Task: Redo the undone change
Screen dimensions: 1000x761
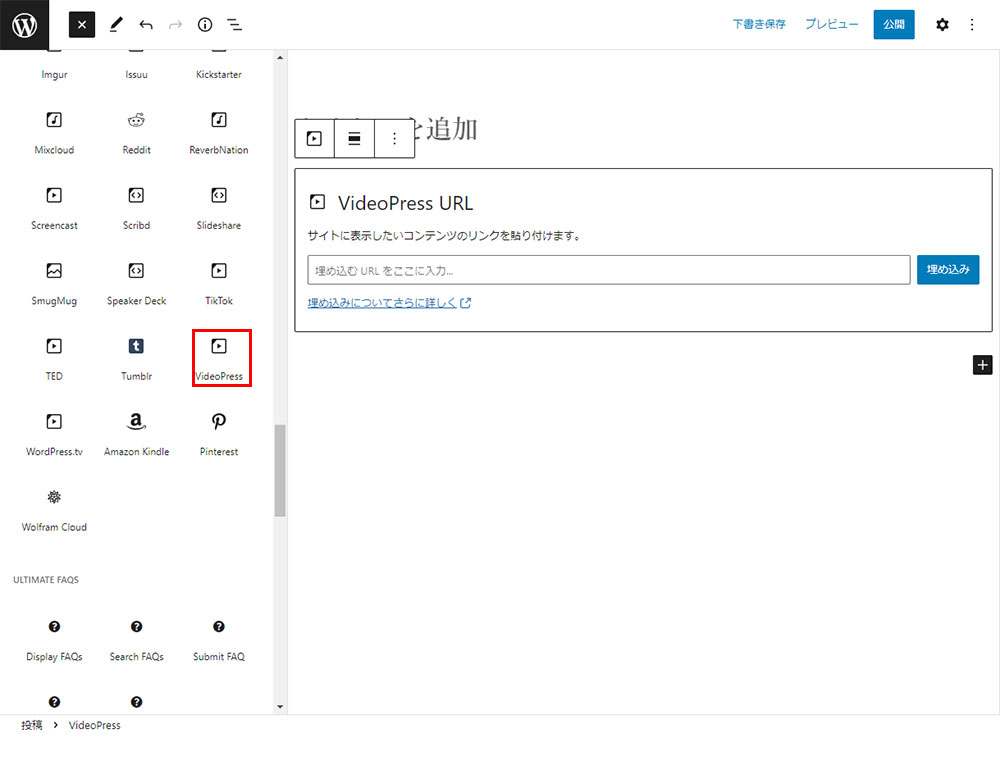Action: coord(175,25)
